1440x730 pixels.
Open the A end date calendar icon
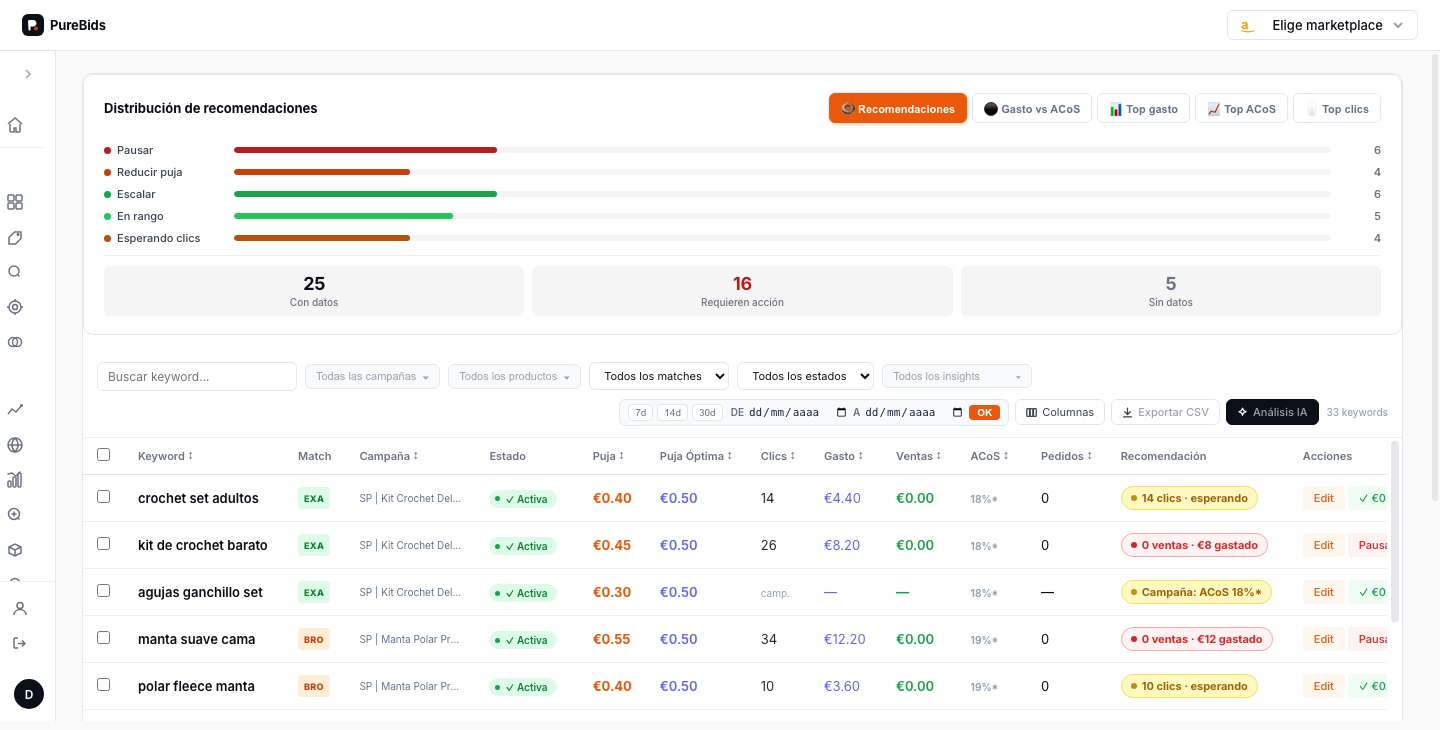click(x=957, y=412)
